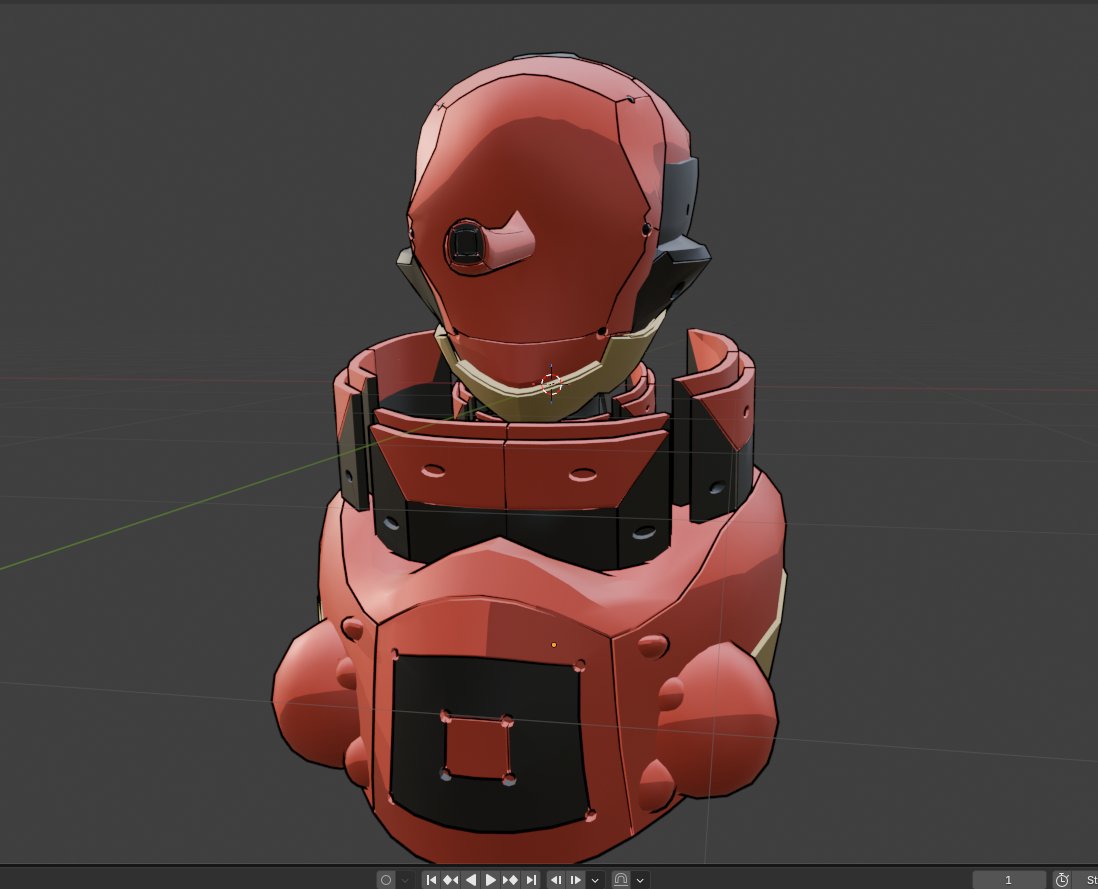Click the Start frame field
This screenshot has height=889, width=1098.
pos(1092,879)
